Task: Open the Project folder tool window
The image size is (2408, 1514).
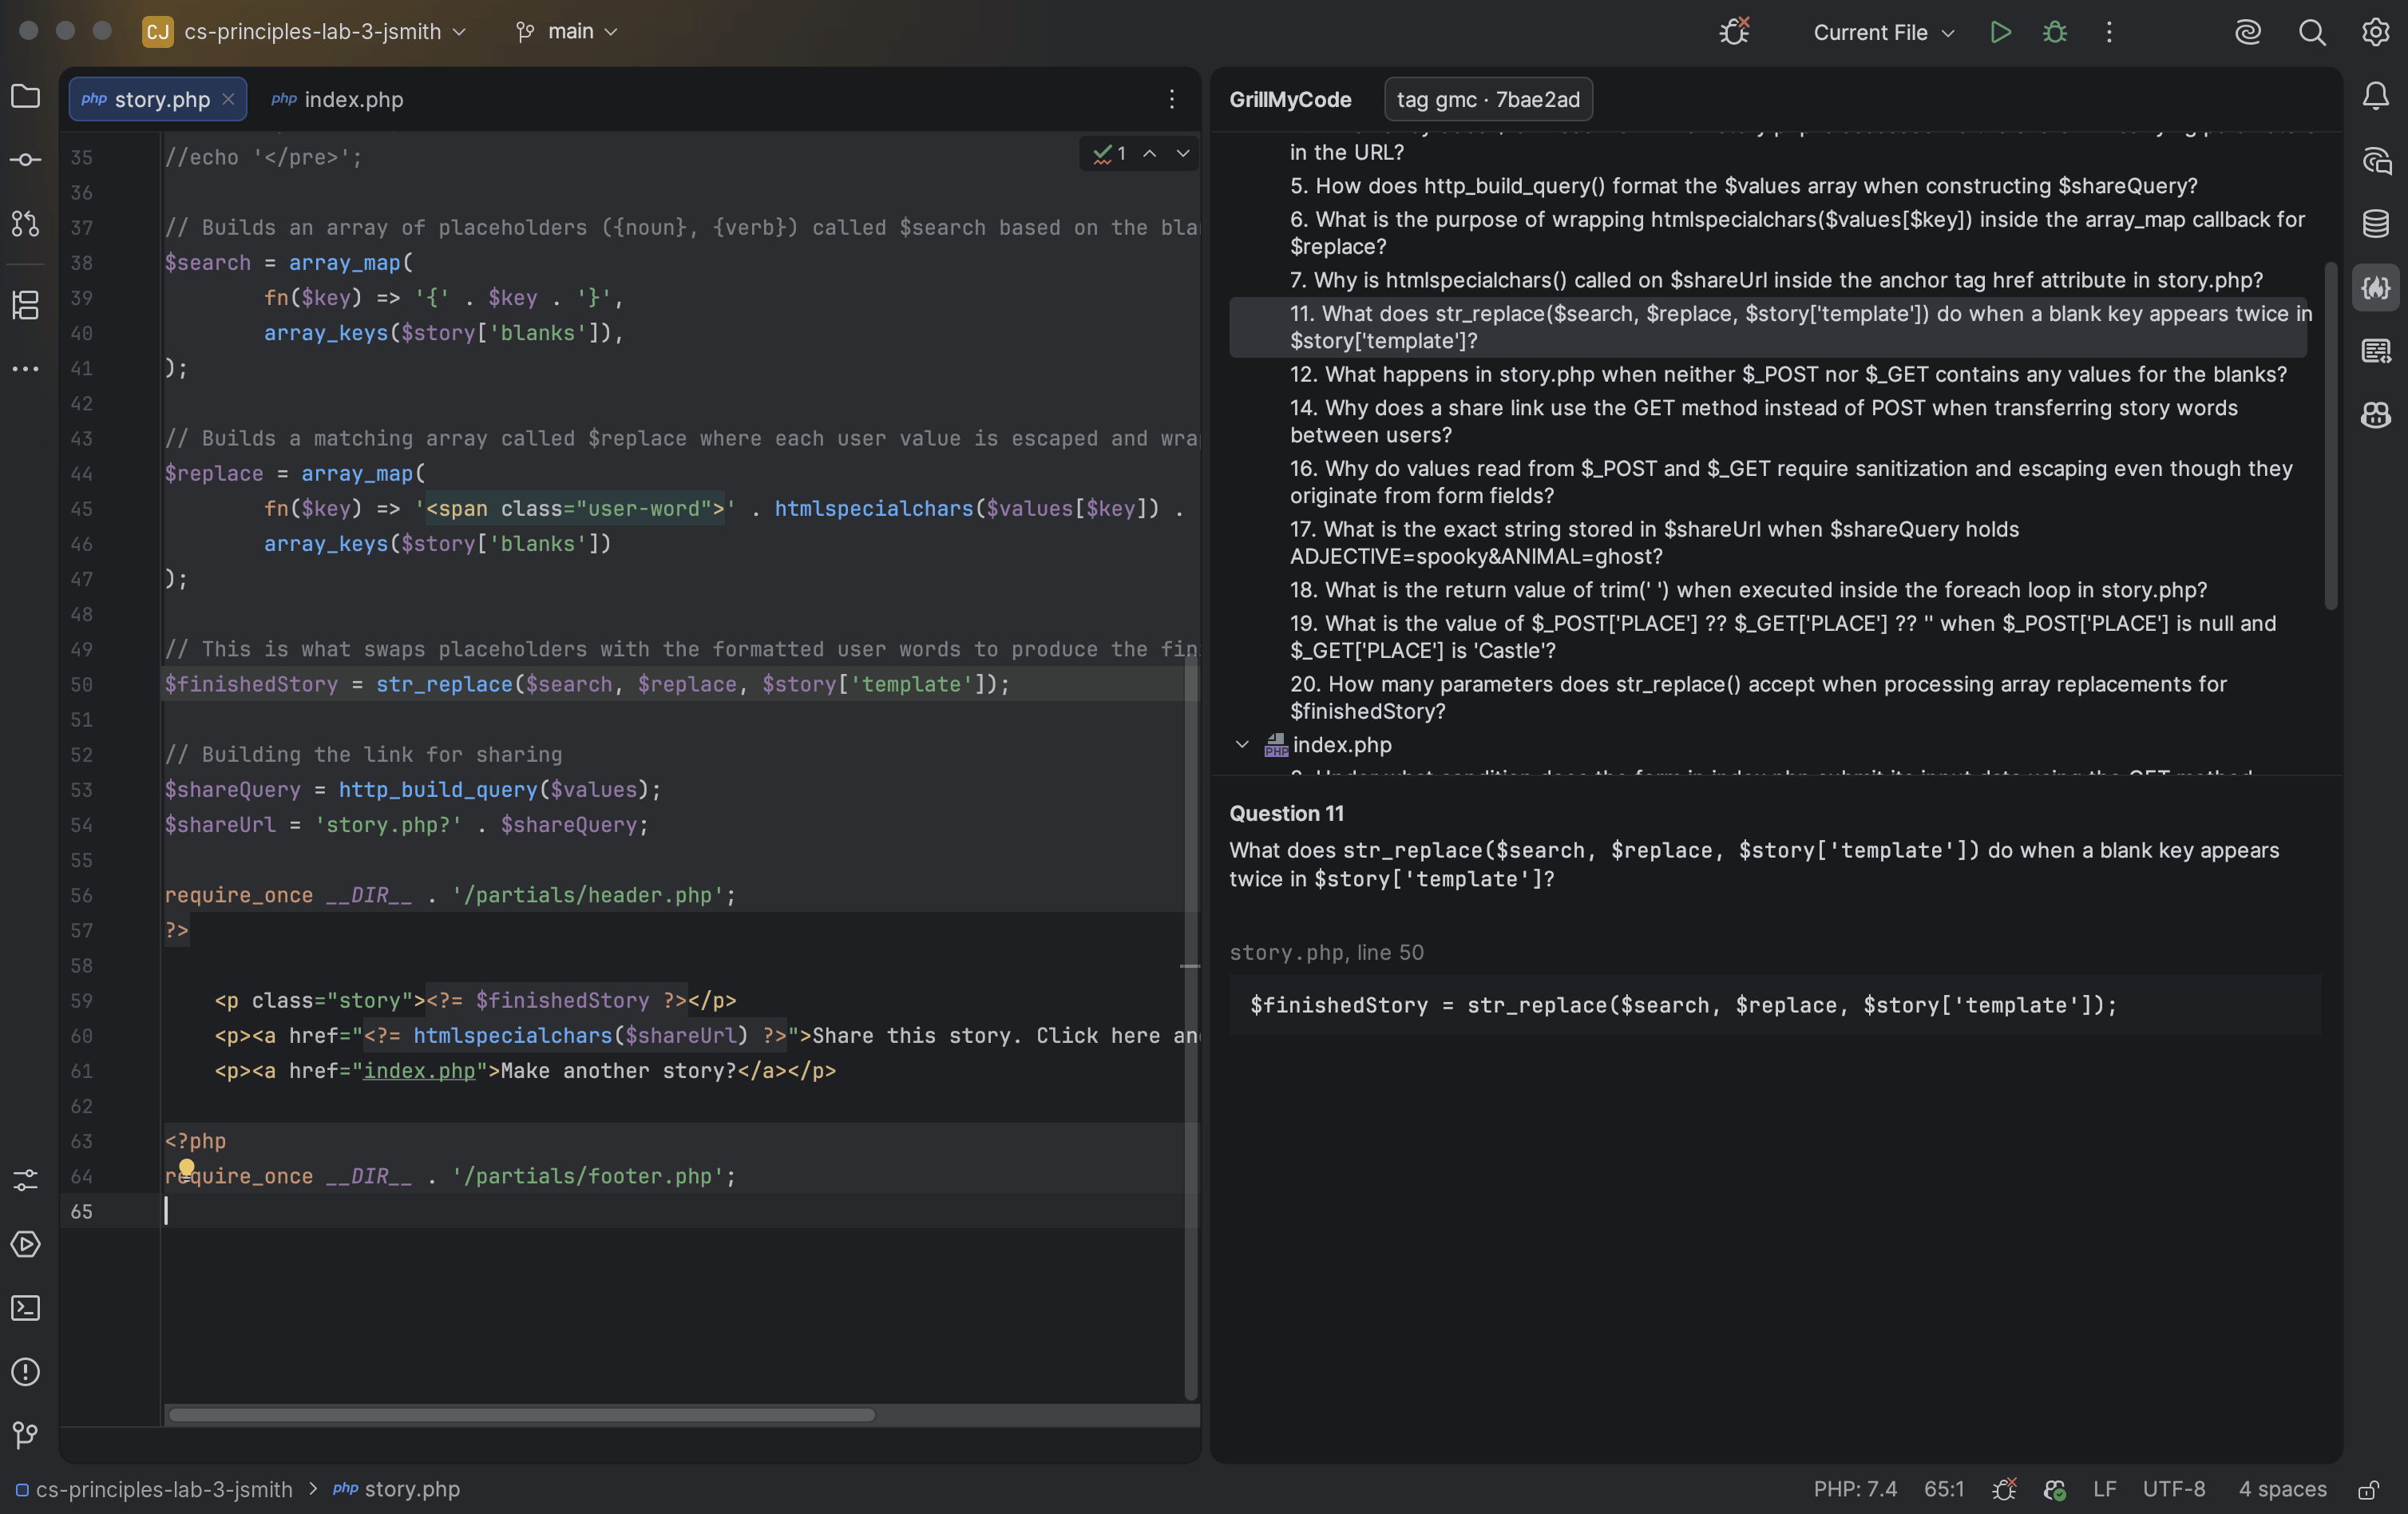Action: point(25,97)
